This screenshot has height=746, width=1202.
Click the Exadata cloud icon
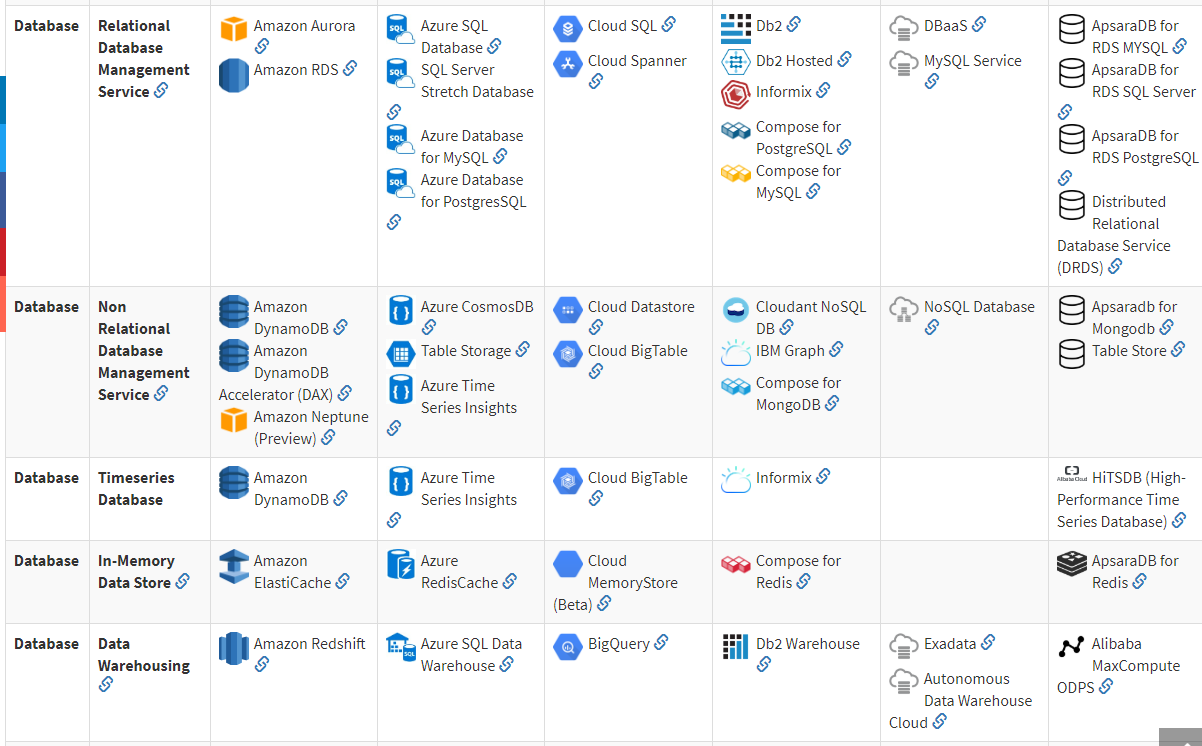click(x=904, y=645)
